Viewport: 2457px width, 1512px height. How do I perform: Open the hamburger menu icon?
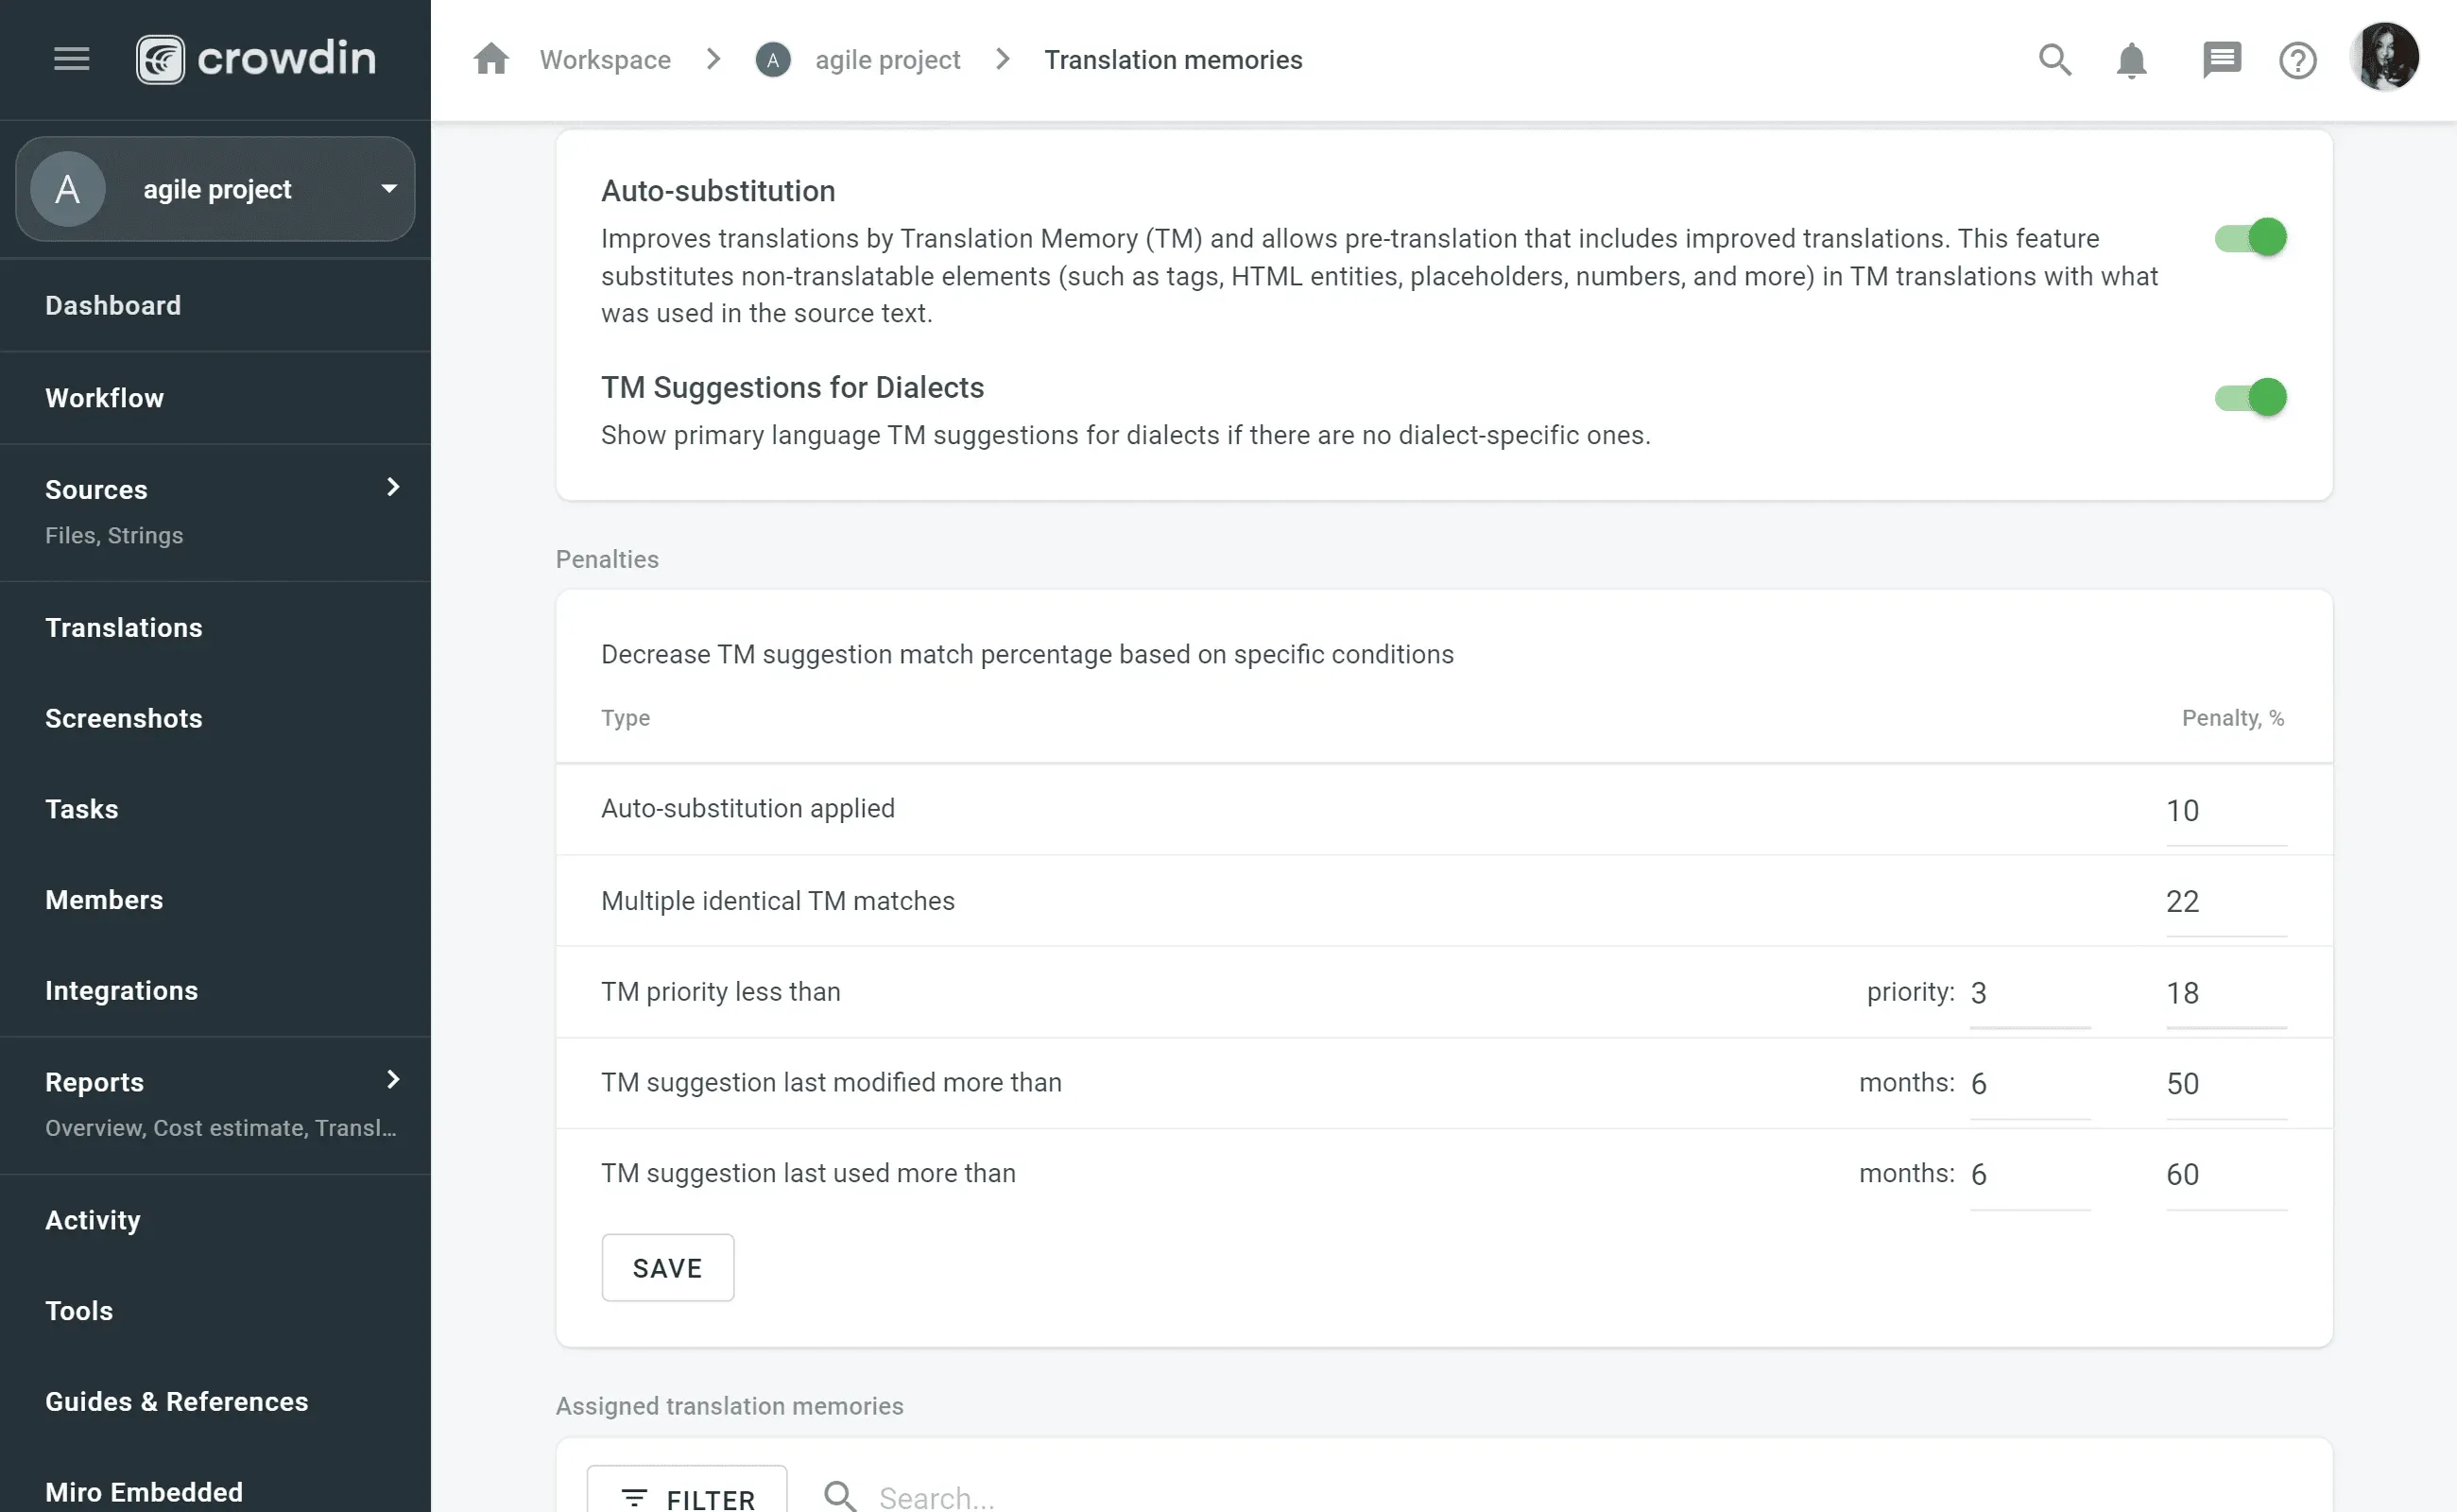tap(71, 59)
